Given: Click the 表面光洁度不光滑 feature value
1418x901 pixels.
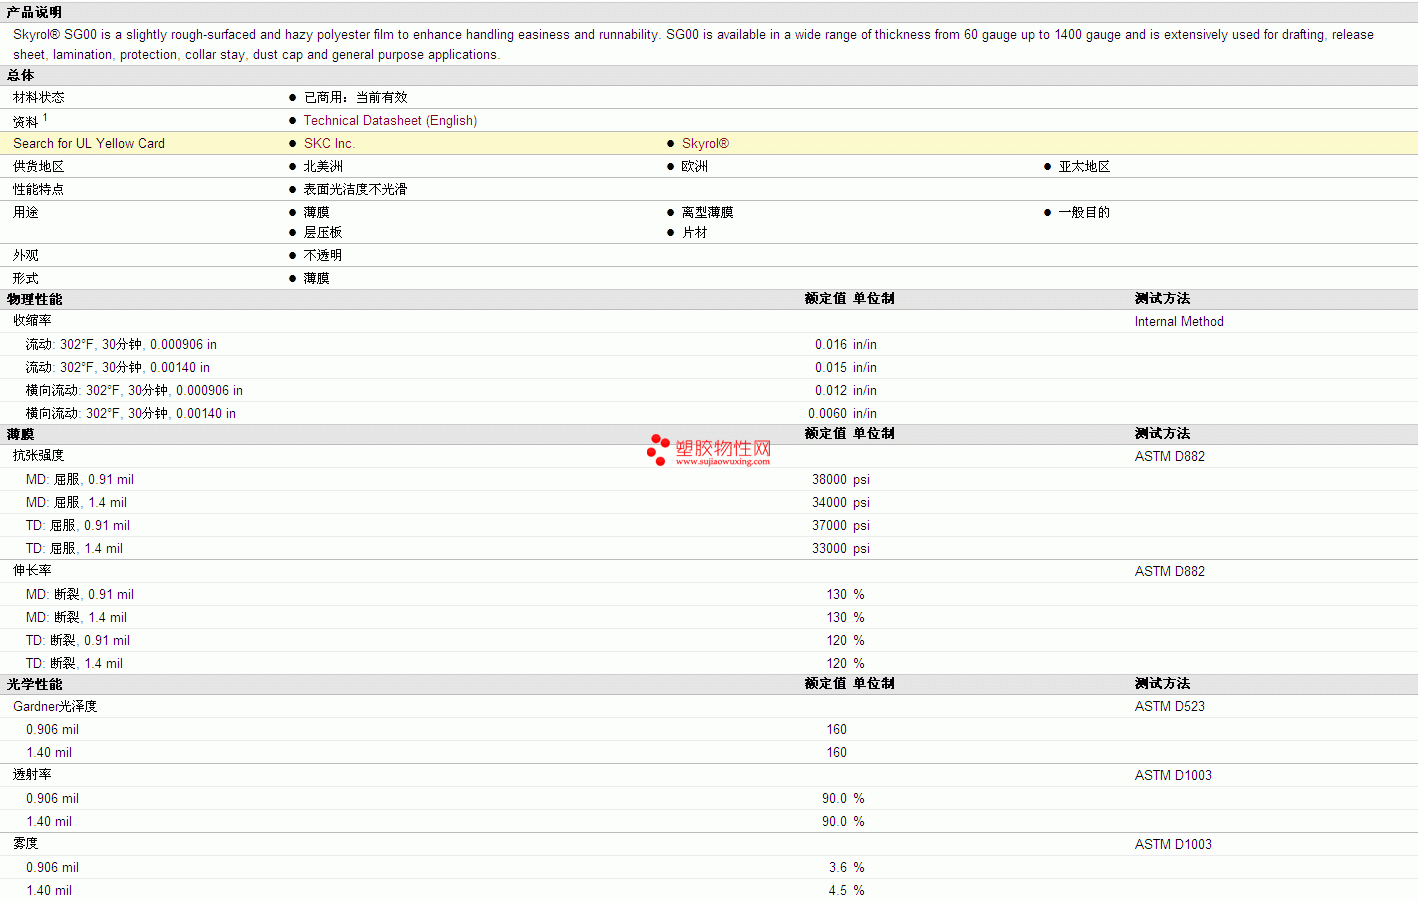Looking at the screenshot, I should click(355, 189).
